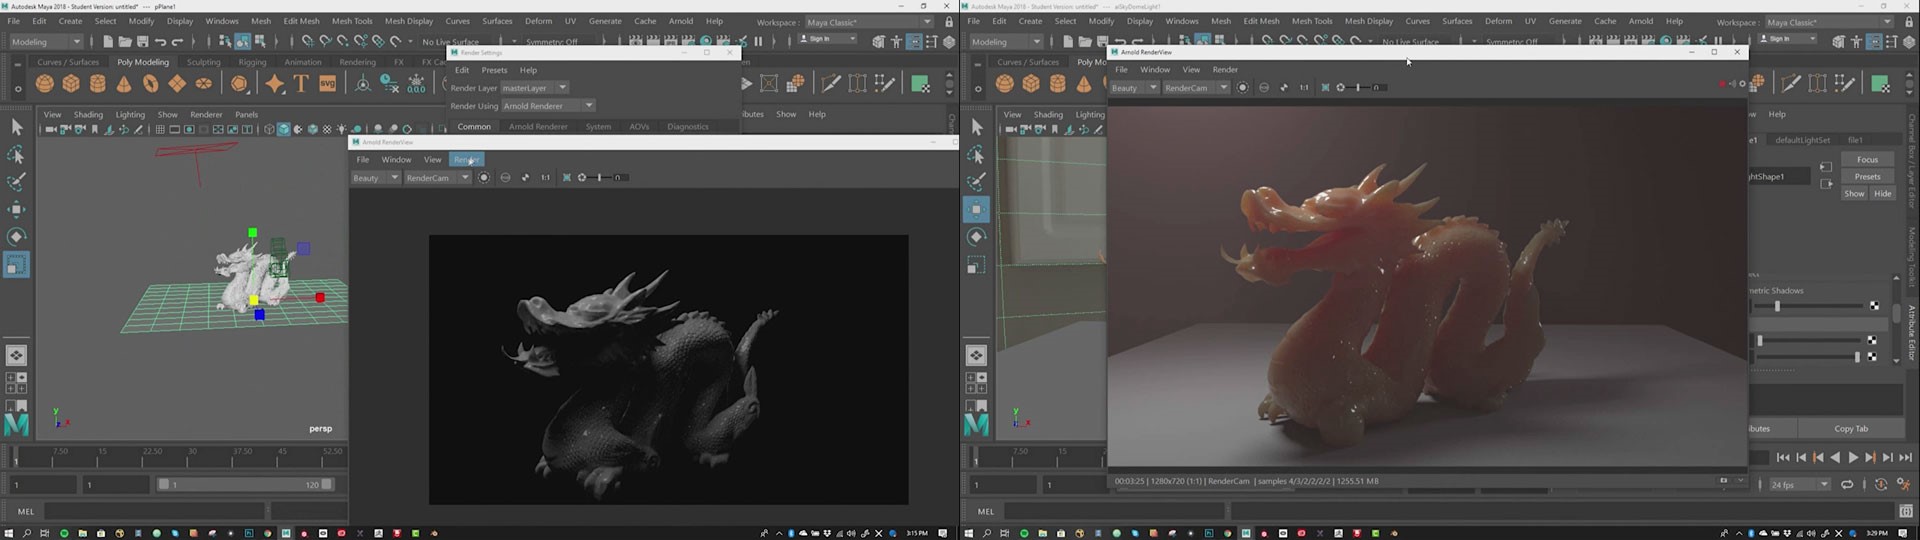Open Workspace Maya Classic dropdown in left Maya
Screen dimensions: 1920x540
[869, 22]
